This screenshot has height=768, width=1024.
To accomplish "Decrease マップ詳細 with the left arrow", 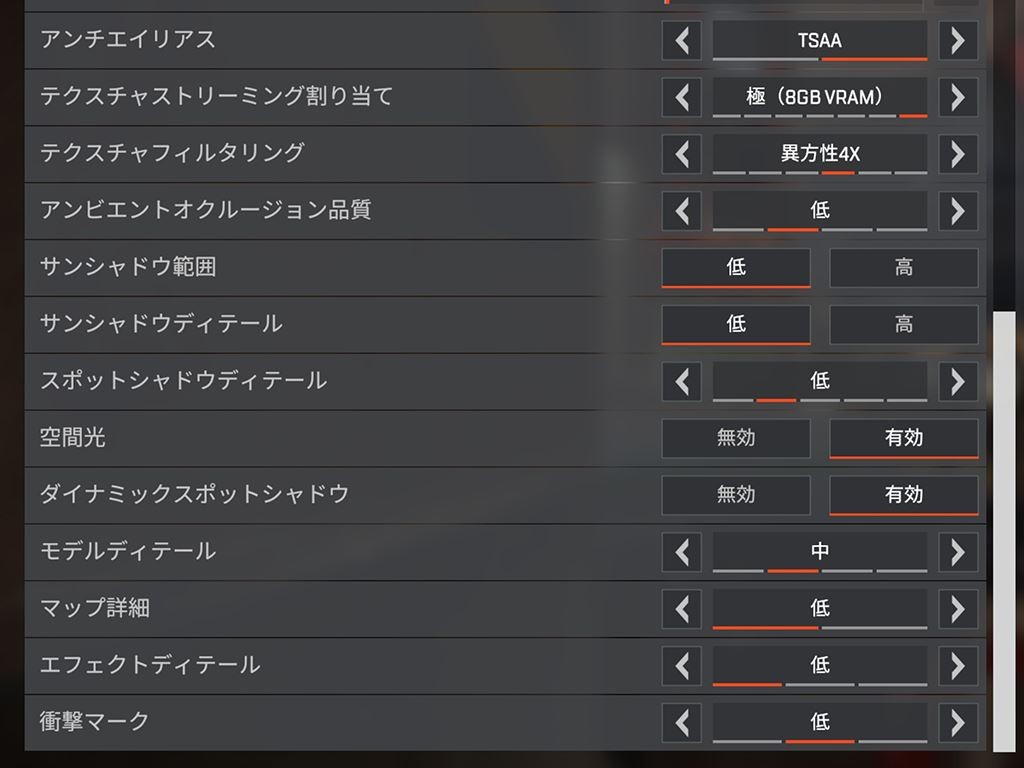I will 682,608.
